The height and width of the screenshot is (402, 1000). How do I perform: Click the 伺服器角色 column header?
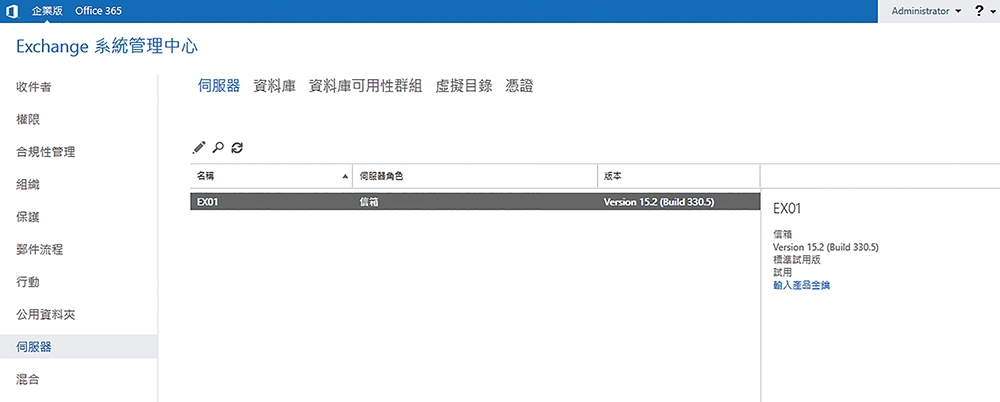pos(475,175)
